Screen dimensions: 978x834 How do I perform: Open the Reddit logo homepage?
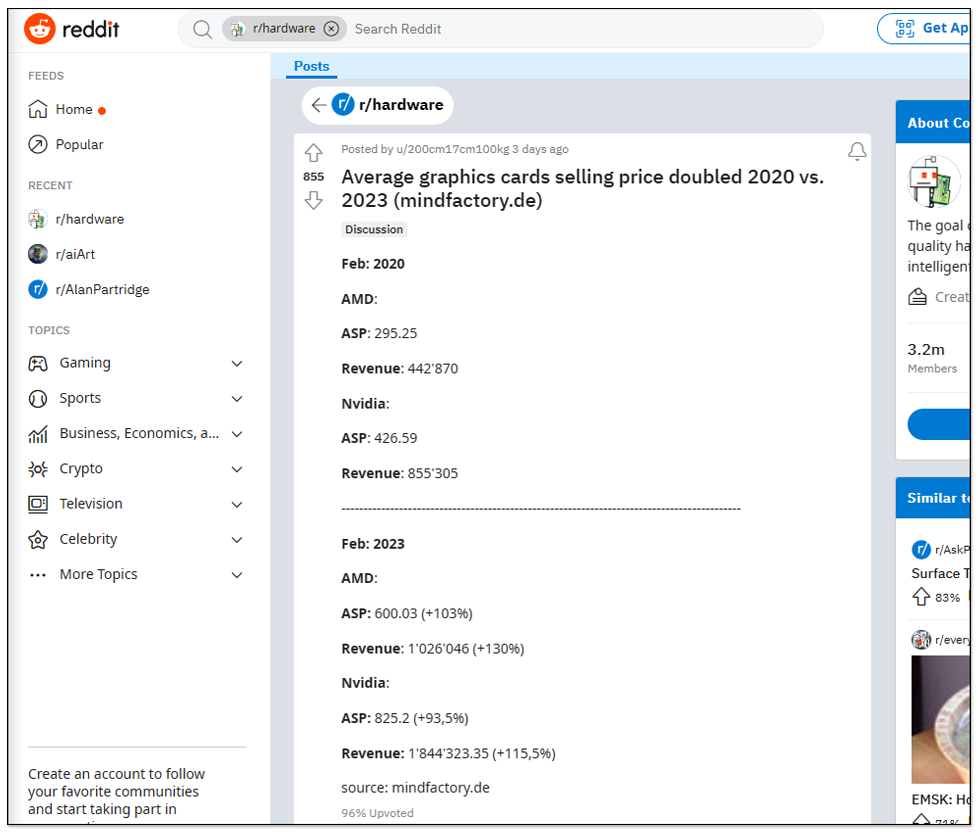(72, 29)
